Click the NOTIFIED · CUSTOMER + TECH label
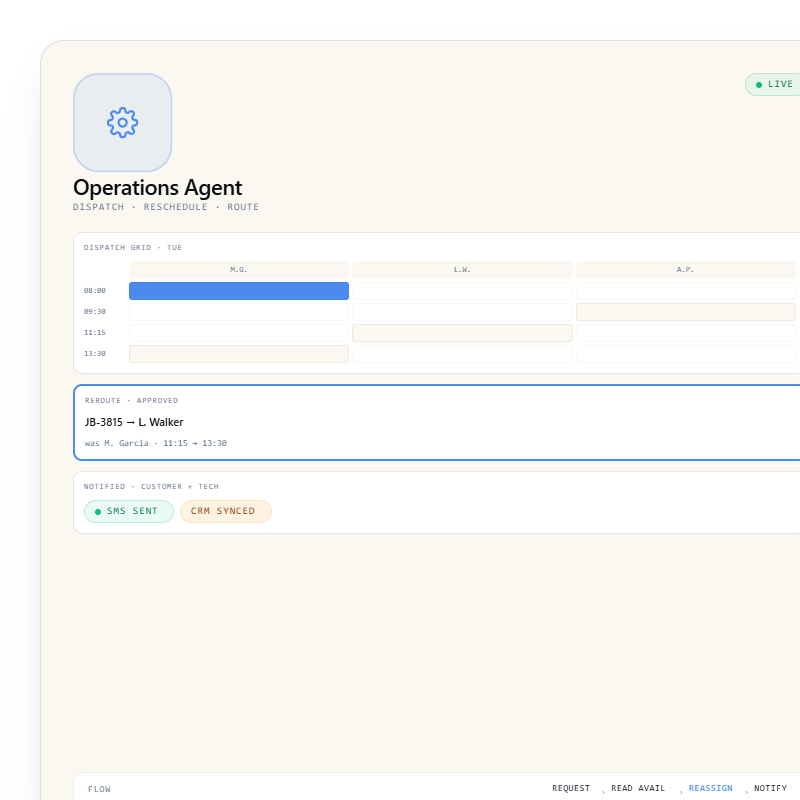 [x=151, y=487]
